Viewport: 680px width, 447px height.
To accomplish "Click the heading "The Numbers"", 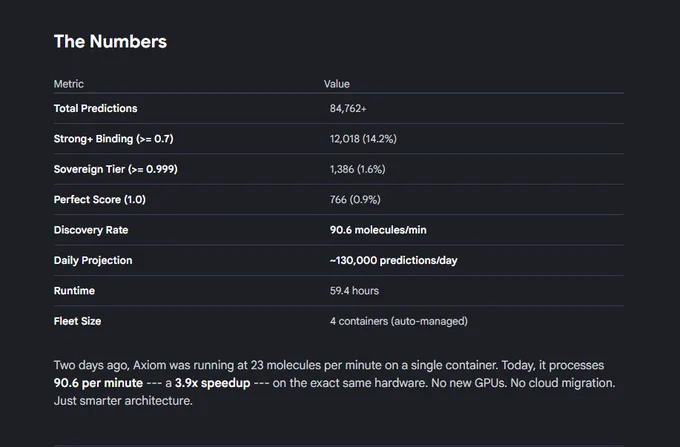I will pos(110,42).
